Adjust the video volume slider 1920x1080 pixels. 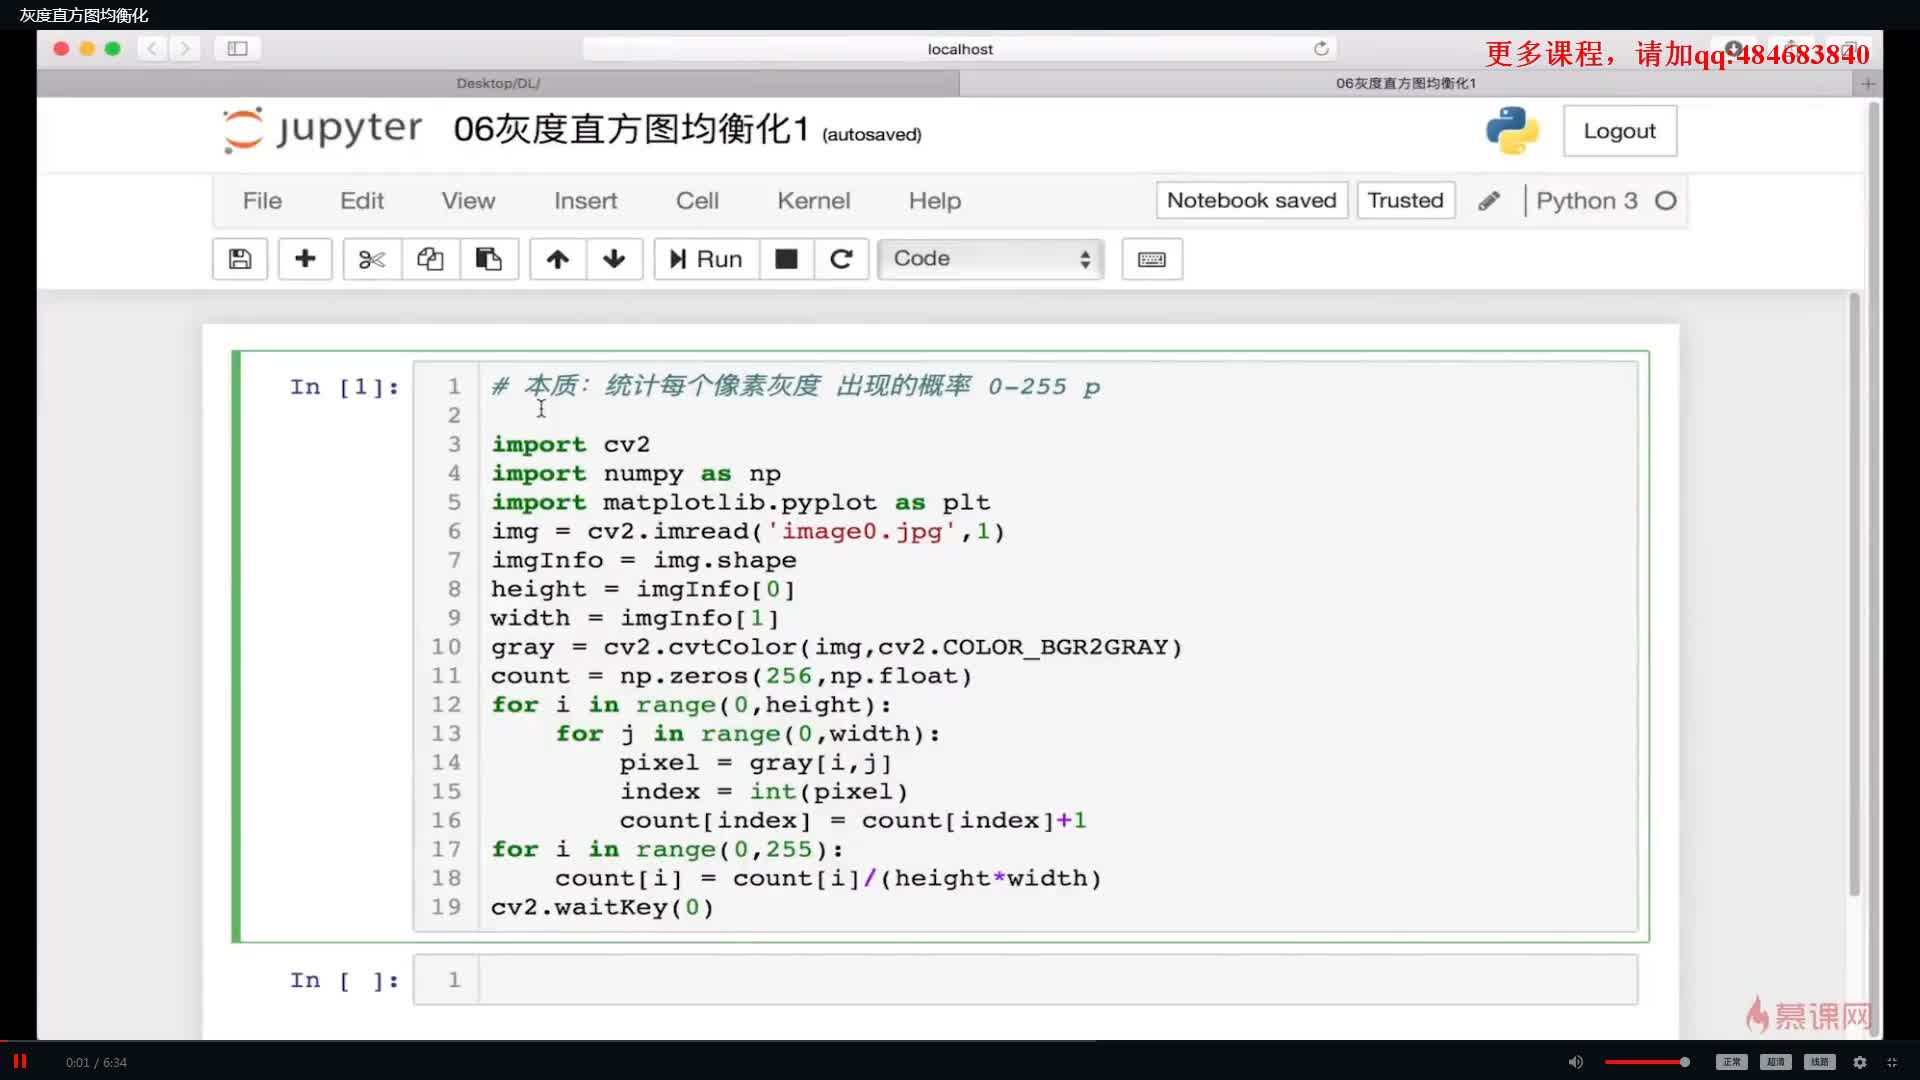tap(1647, 1062)
